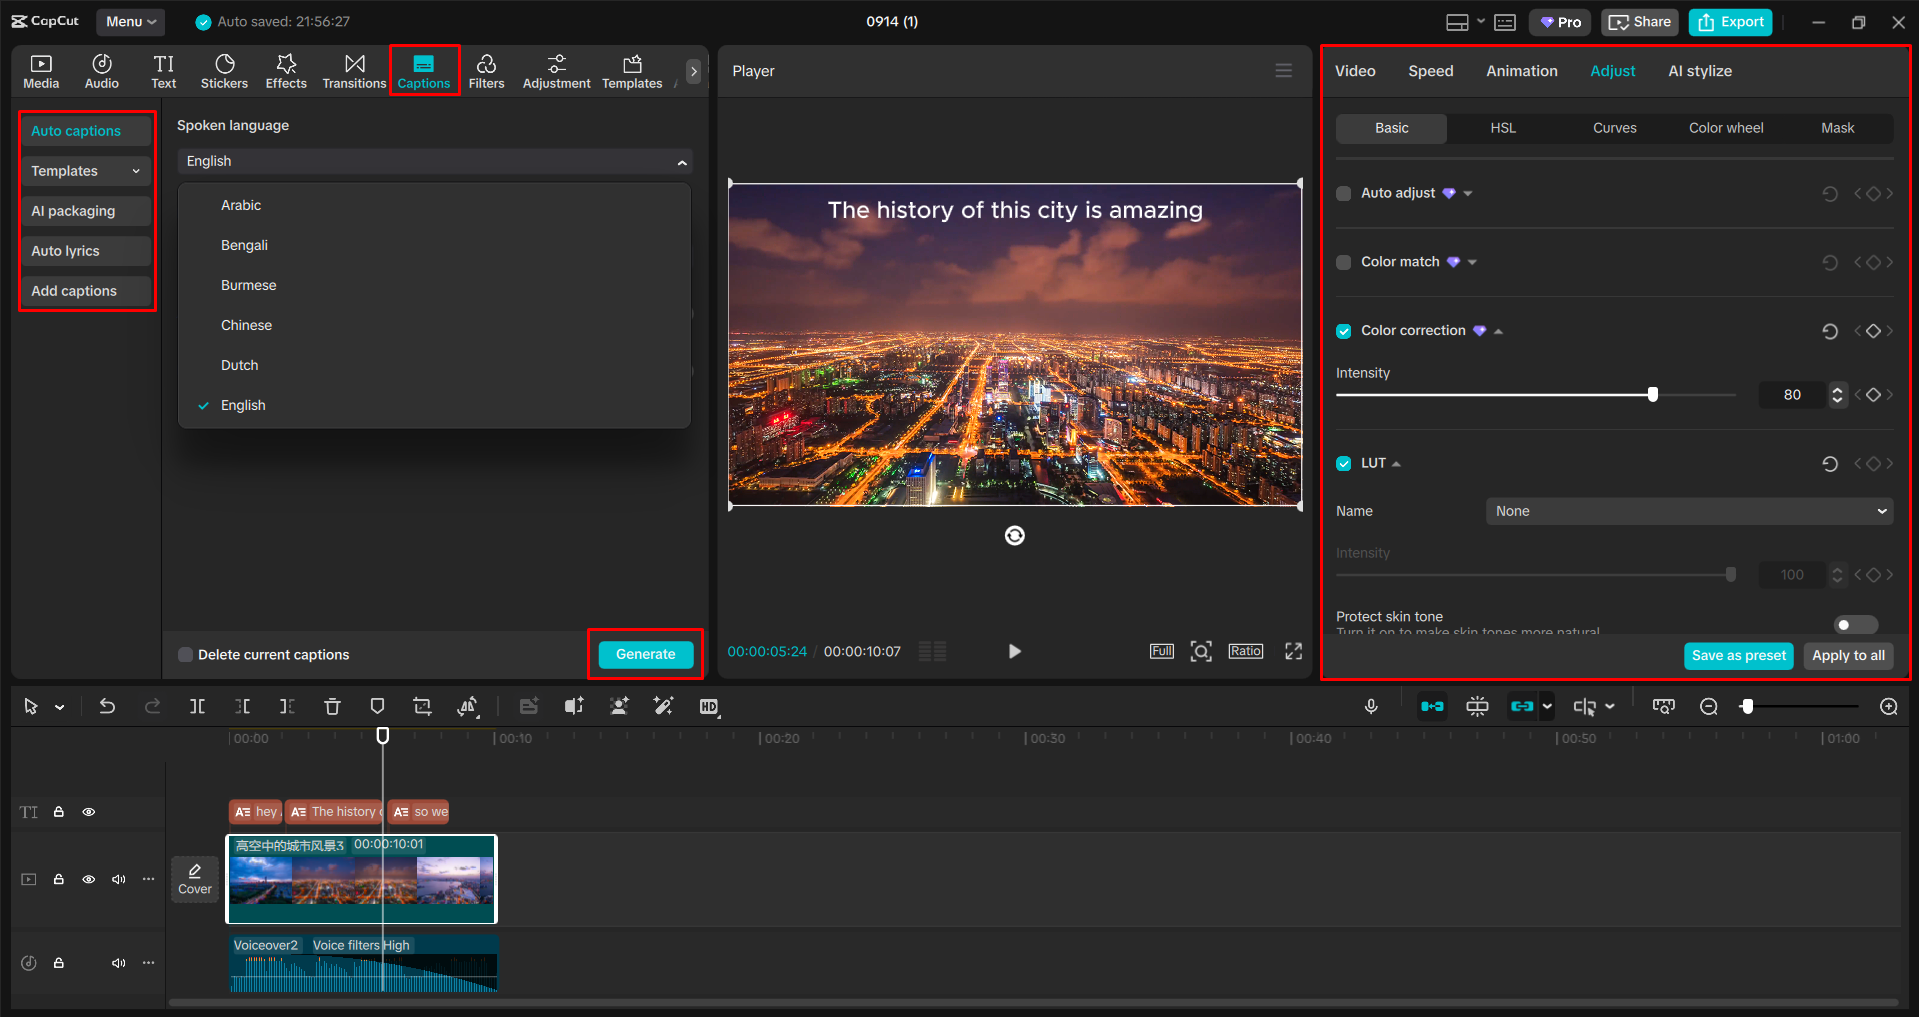
Task: Enable the Auto adjust checkbox
Action: 1343,193
